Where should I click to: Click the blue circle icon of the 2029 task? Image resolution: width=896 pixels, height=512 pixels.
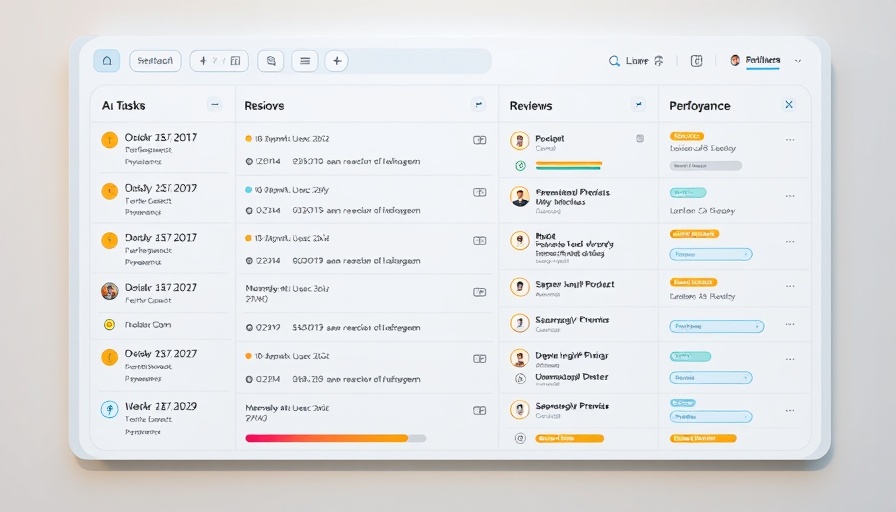click(109, 409)
